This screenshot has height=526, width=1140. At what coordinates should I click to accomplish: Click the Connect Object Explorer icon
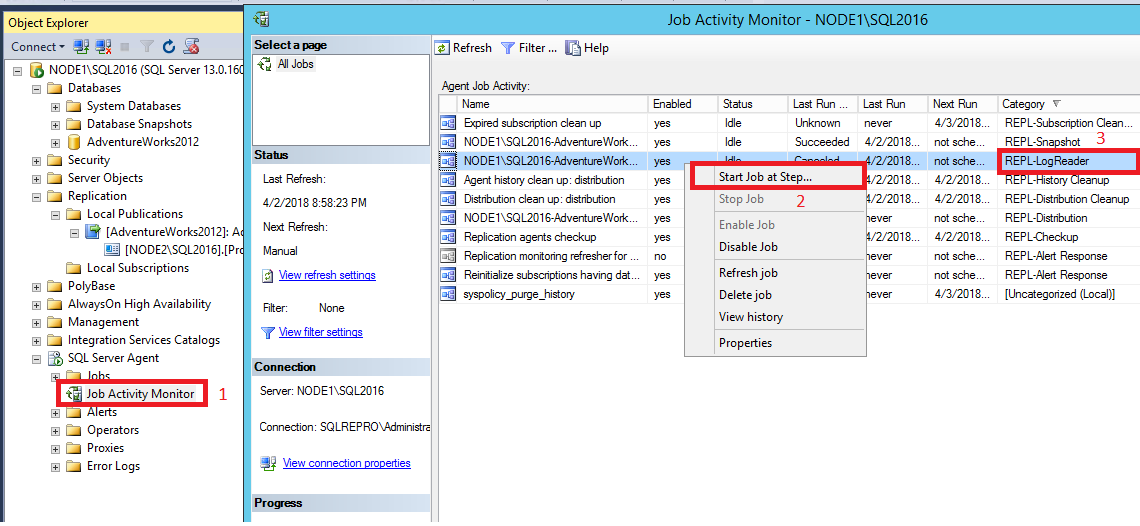81,47
